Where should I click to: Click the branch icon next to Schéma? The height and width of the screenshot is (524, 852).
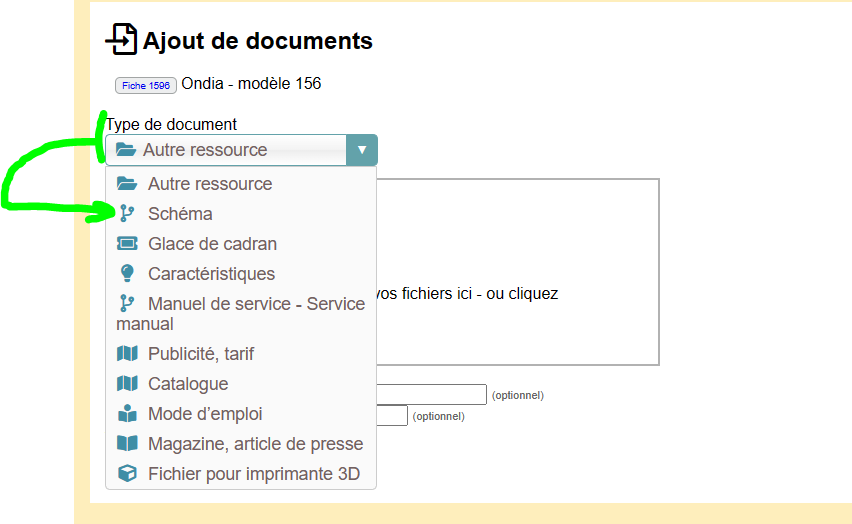[x=126, y=214]
